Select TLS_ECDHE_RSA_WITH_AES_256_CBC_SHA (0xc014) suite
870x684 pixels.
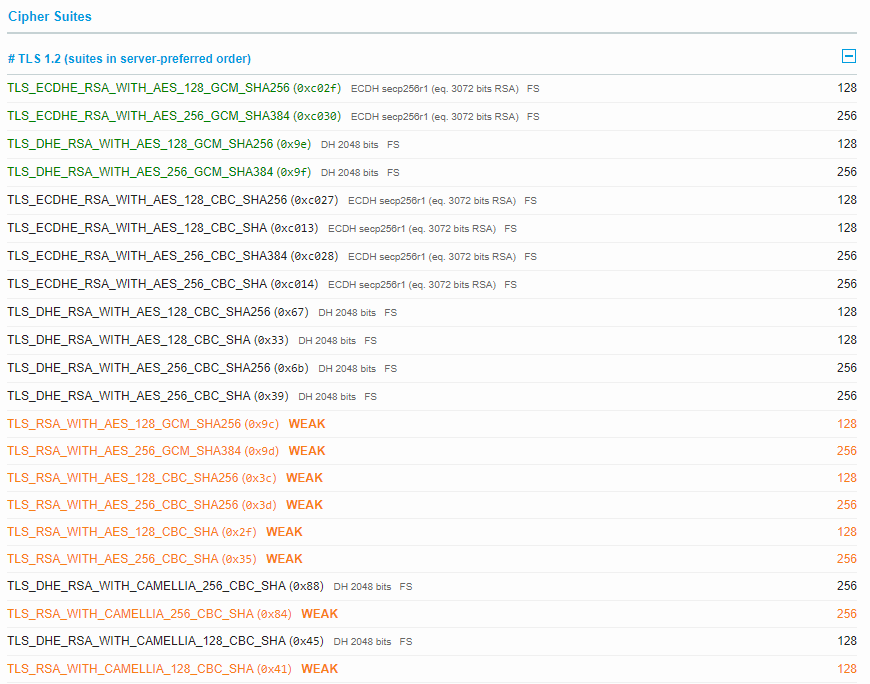(163, 284)
